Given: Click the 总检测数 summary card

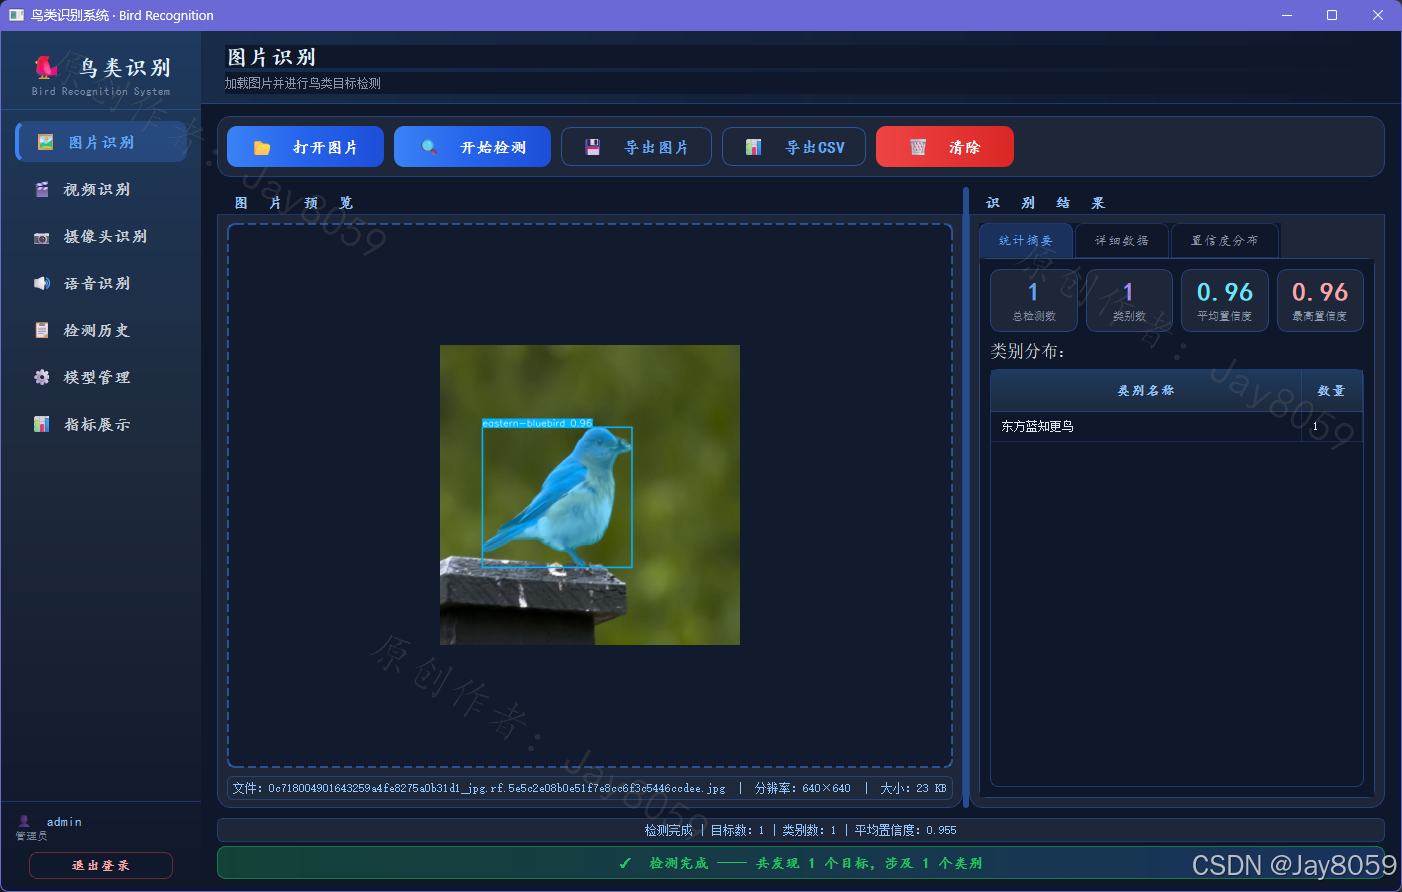Looking at the screenshot, I should click(x=1034, y=300).
